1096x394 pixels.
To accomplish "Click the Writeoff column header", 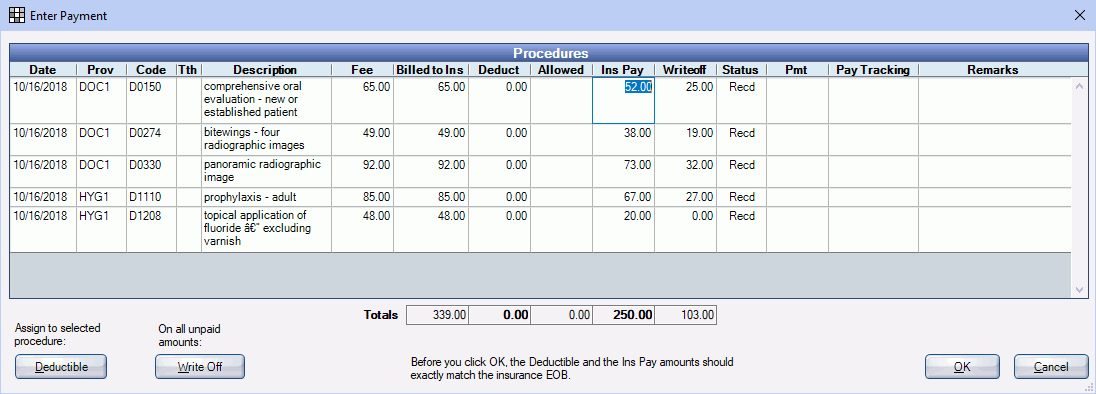I will (686, 70).
